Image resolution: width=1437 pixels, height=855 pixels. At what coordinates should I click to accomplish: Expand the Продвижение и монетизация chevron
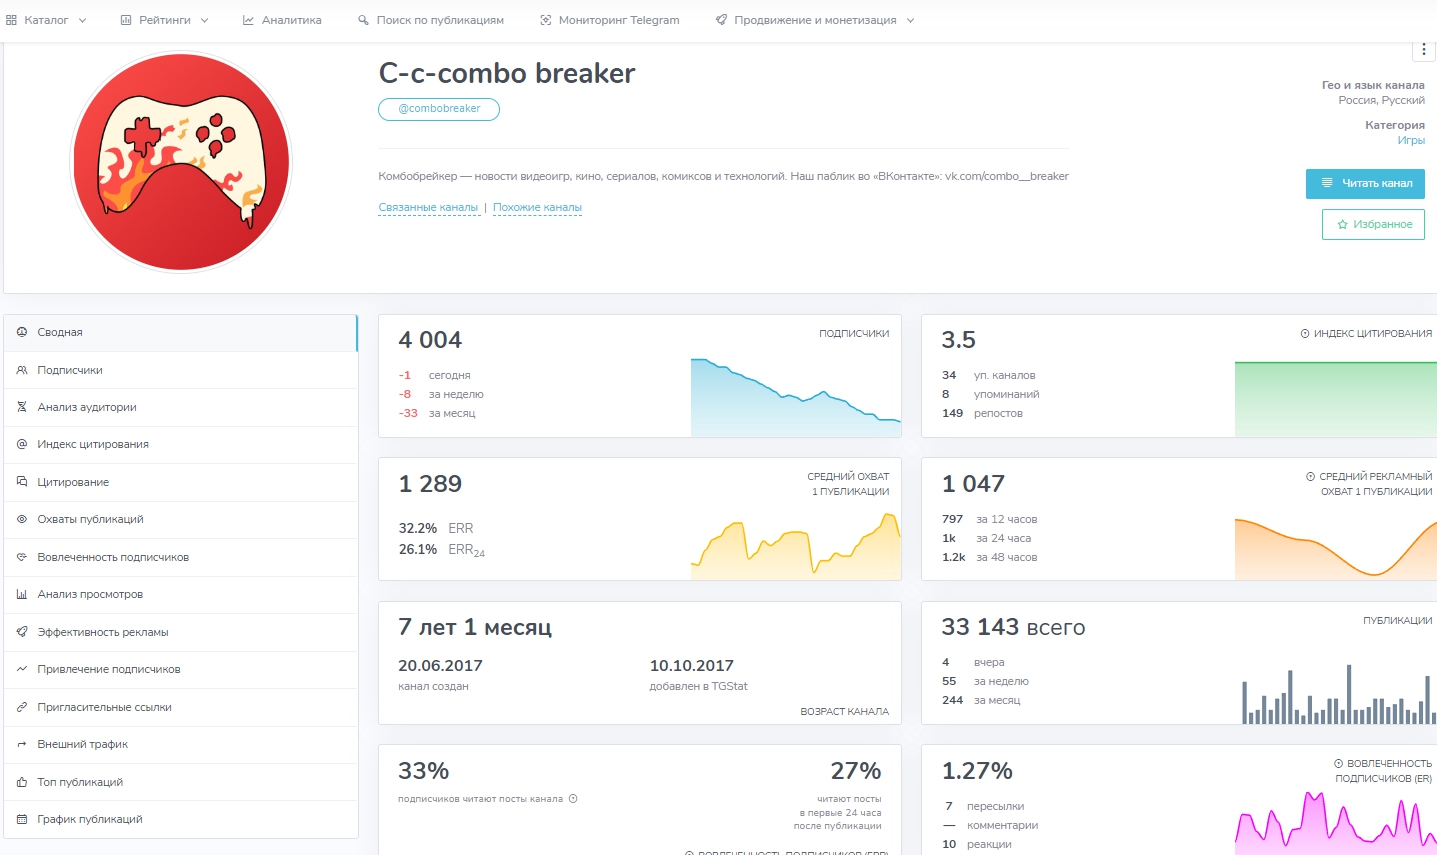click(910, 20)
